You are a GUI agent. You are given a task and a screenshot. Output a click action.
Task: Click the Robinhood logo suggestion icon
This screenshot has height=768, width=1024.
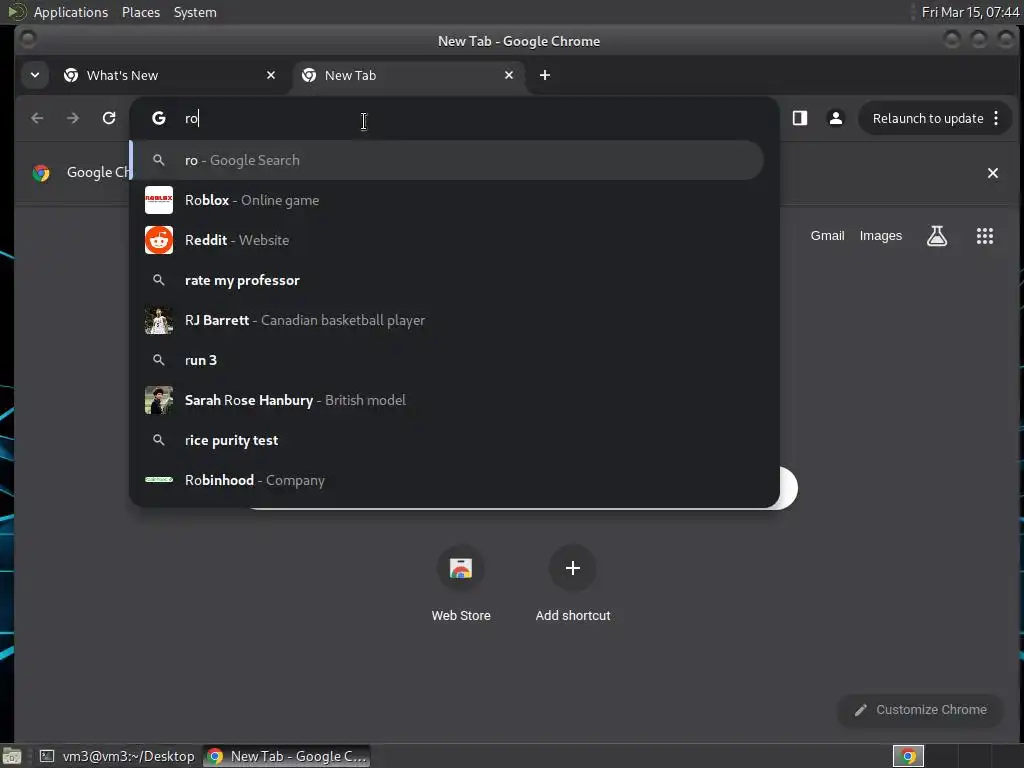click(x=159, y=480)
